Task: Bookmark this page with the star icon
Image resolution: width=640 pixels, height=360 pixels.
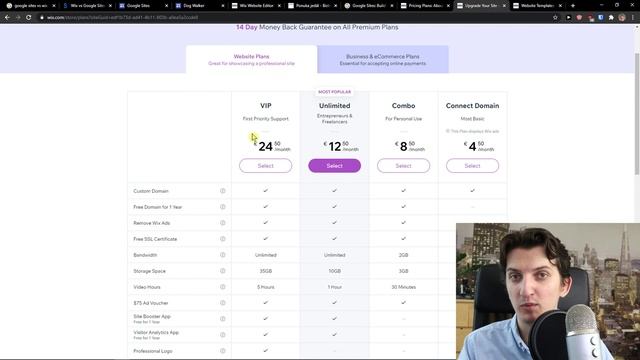Action: click(555, 18)
